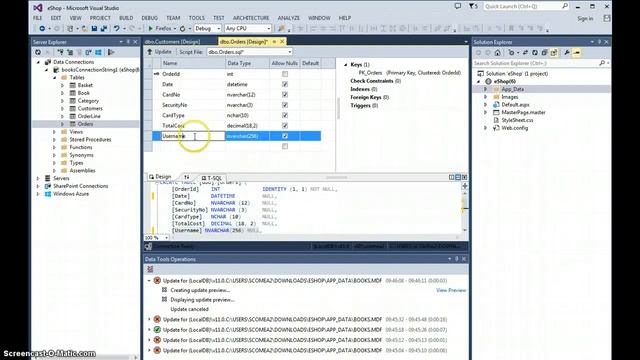Select Web.config in Solution Explorer

tap(514, 128)
